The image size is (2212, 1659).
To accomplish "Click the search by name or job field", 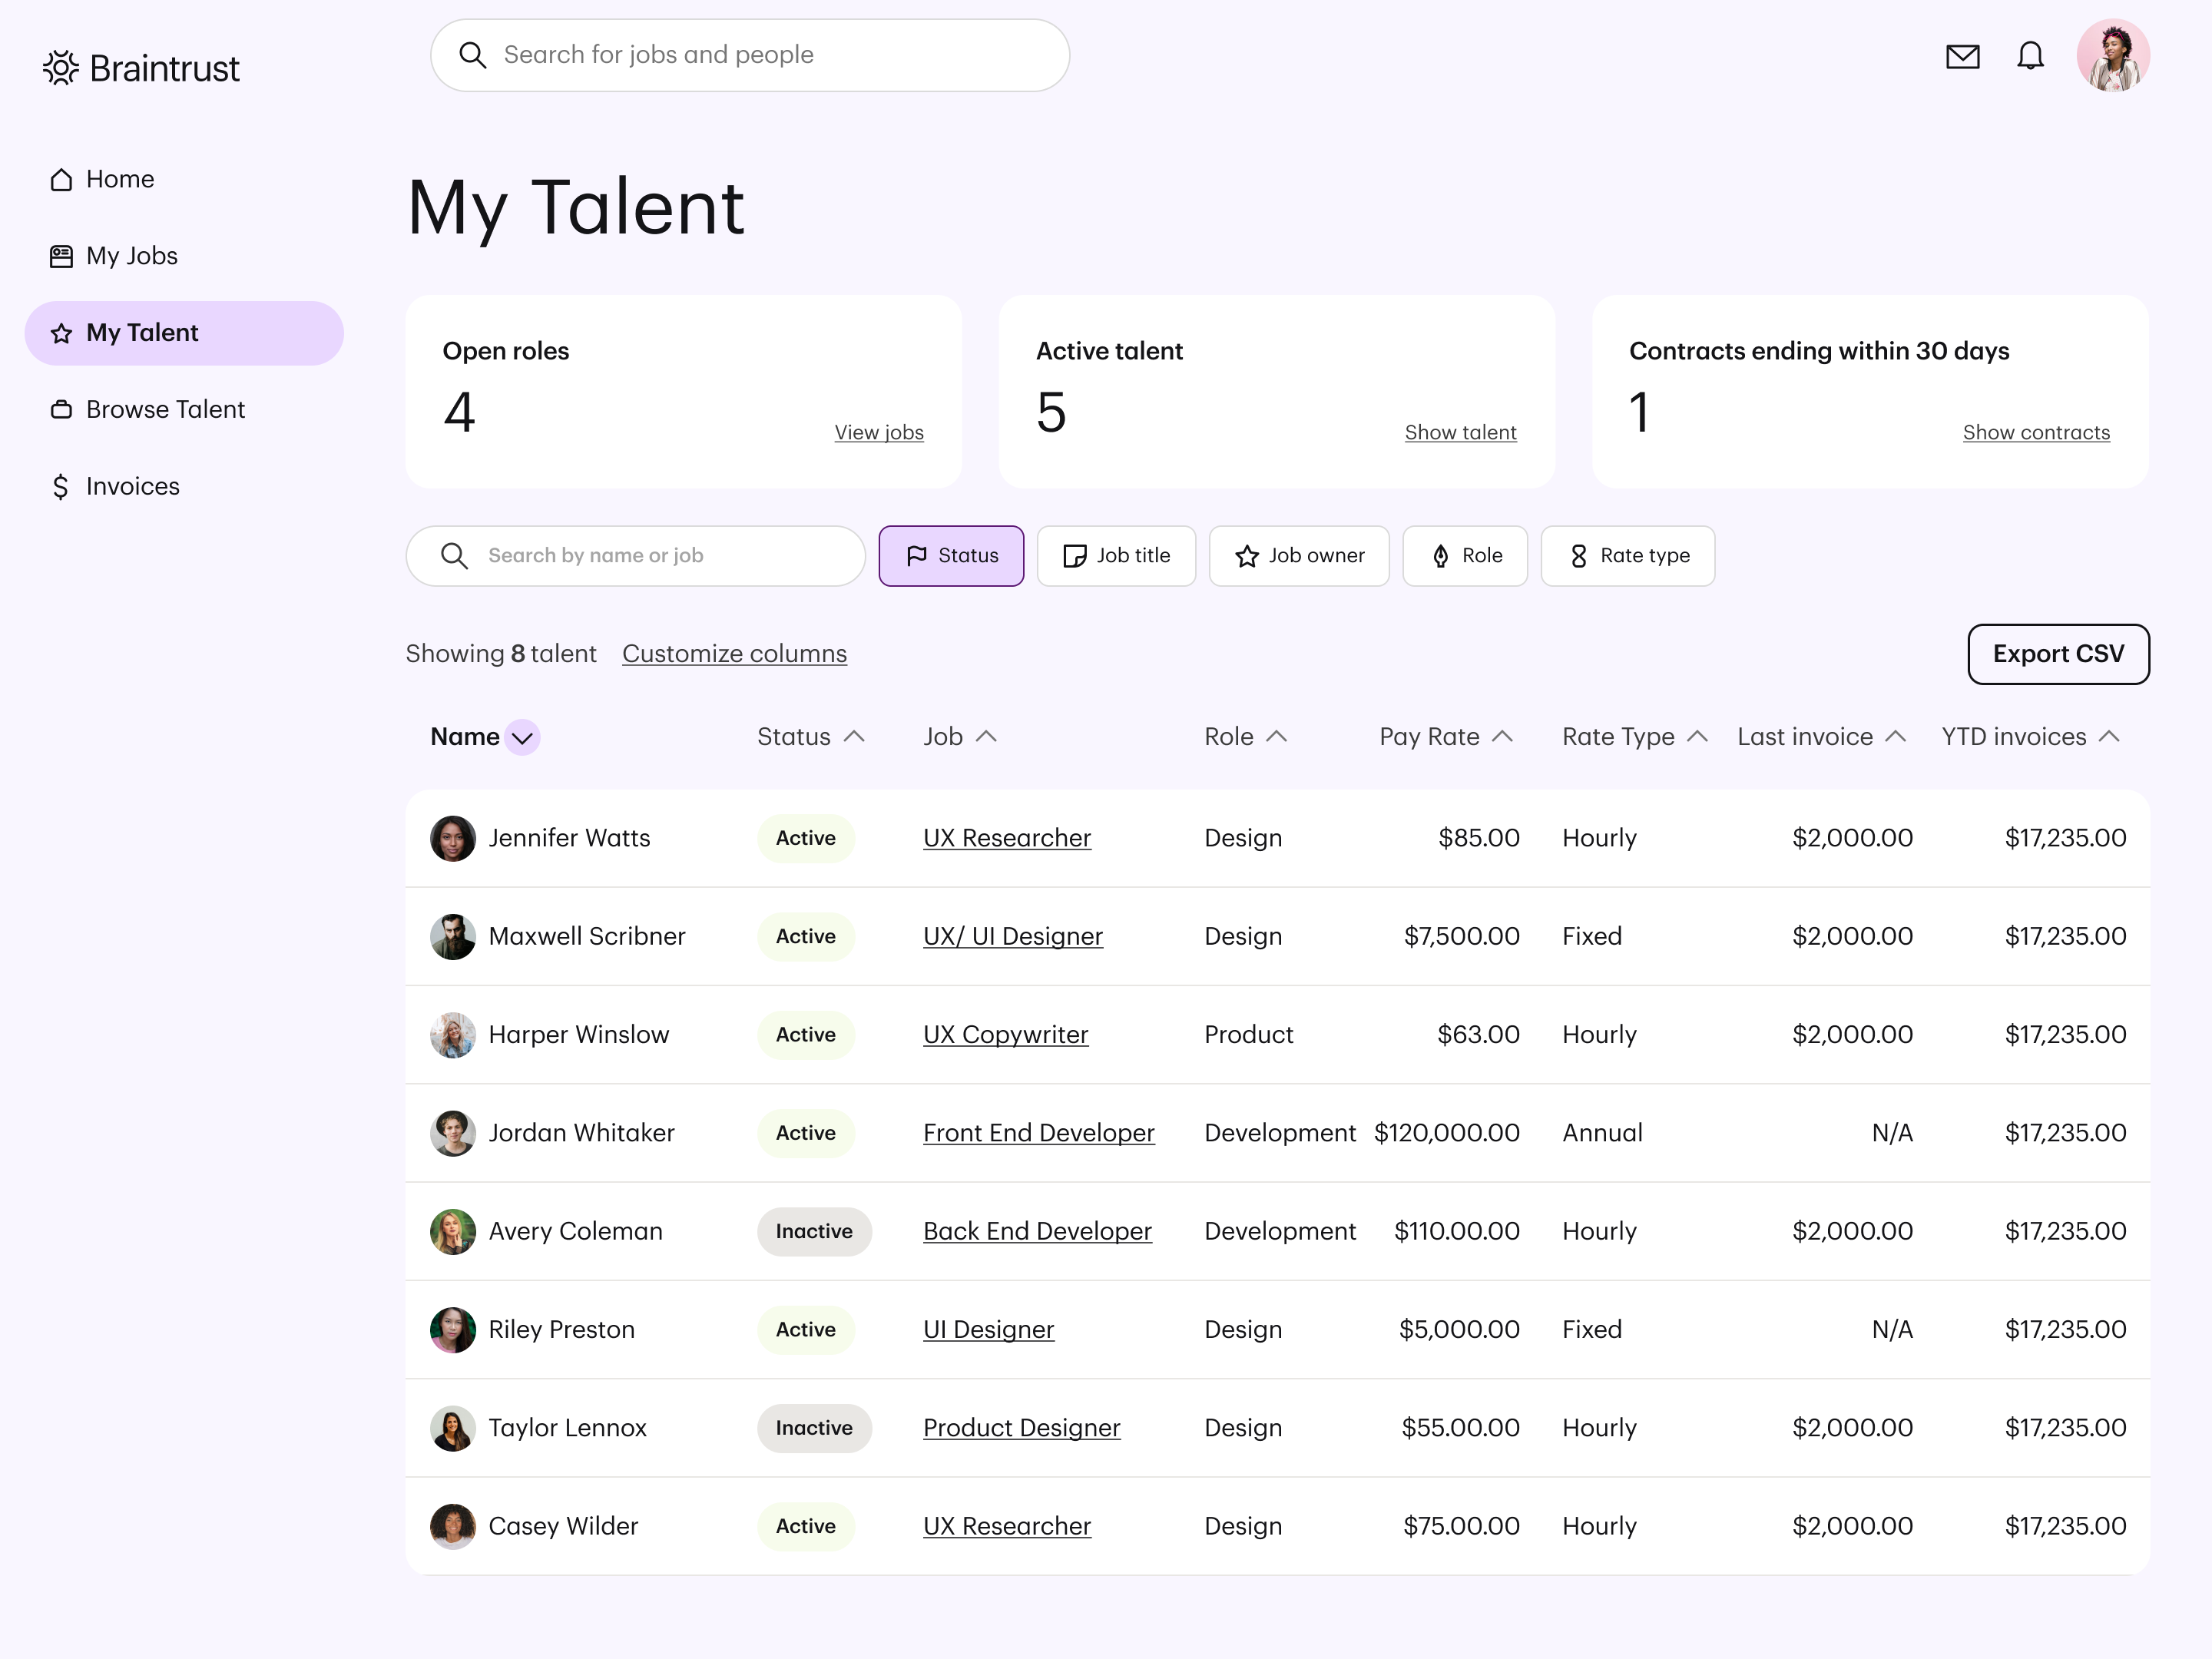I will [x=636, y=555].
